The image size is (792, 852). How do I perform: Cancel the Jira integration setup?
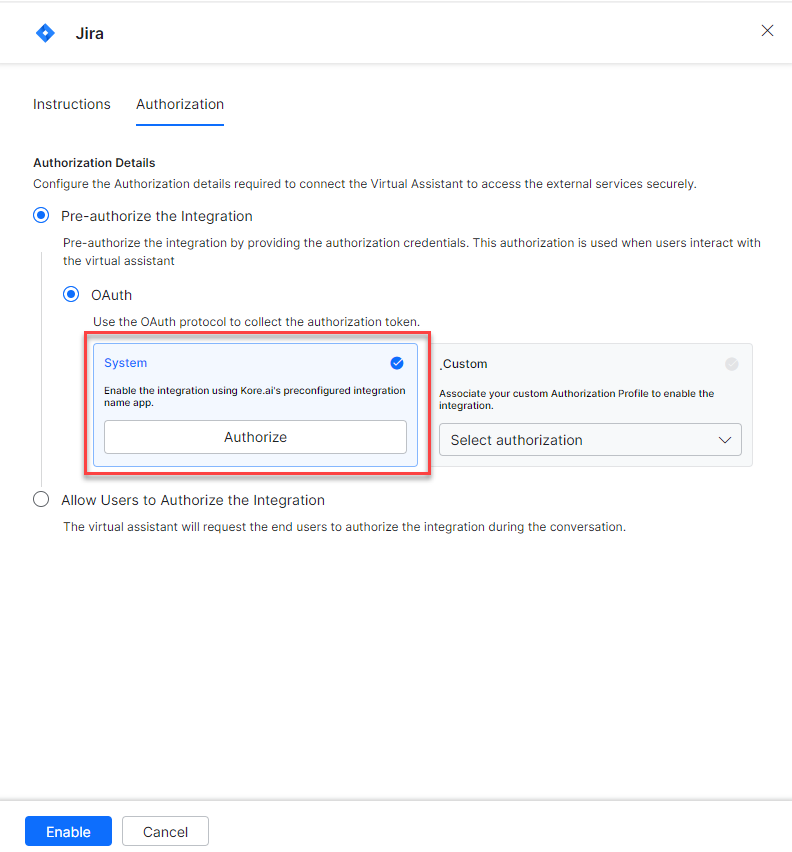[x=165, y=832]
